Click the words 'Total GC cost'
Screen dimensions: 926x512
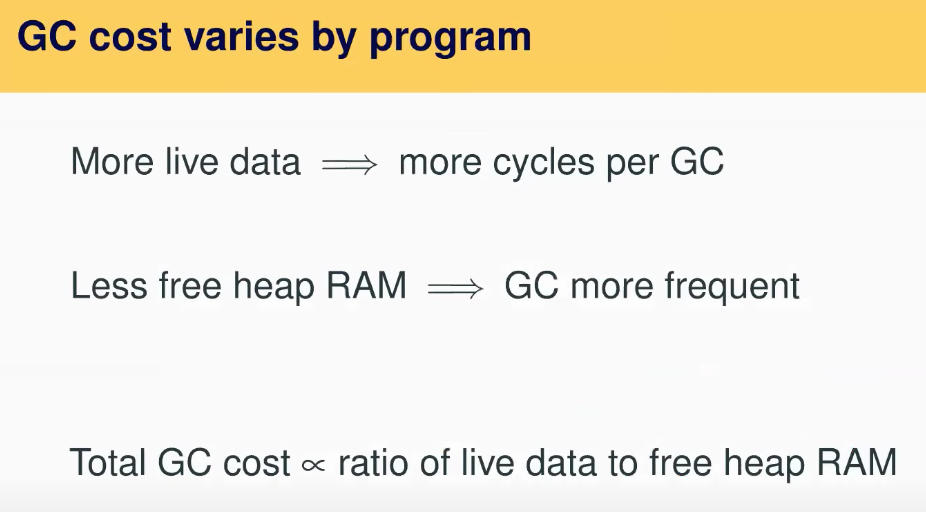pyautogui.click(x=180, y=464)
